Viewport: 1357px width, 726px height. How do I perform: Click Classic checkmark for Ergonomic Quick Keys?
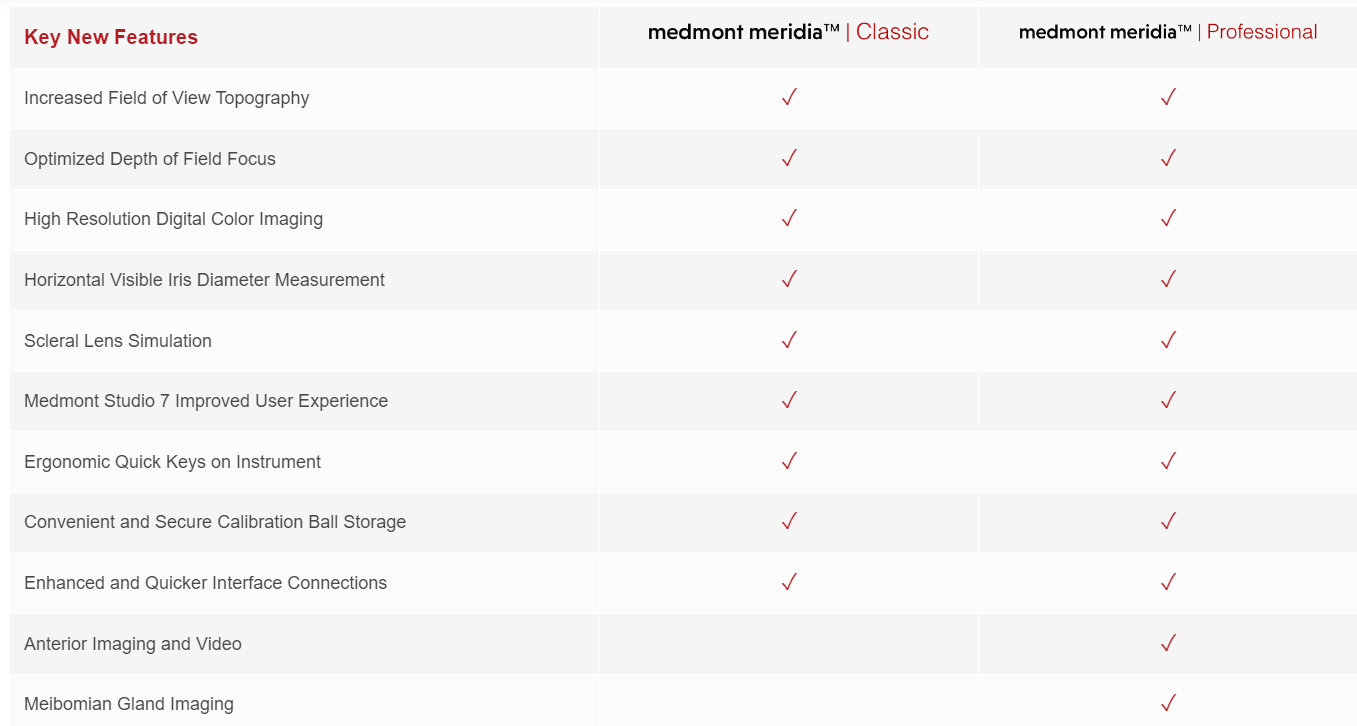(x=789, y=461)
